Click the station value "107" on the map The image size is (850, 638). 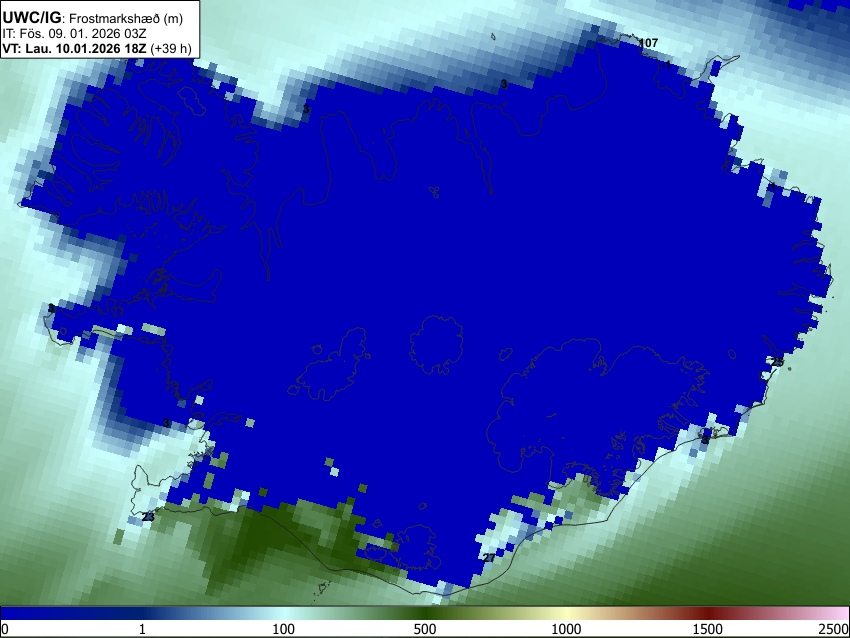point(648,42)
